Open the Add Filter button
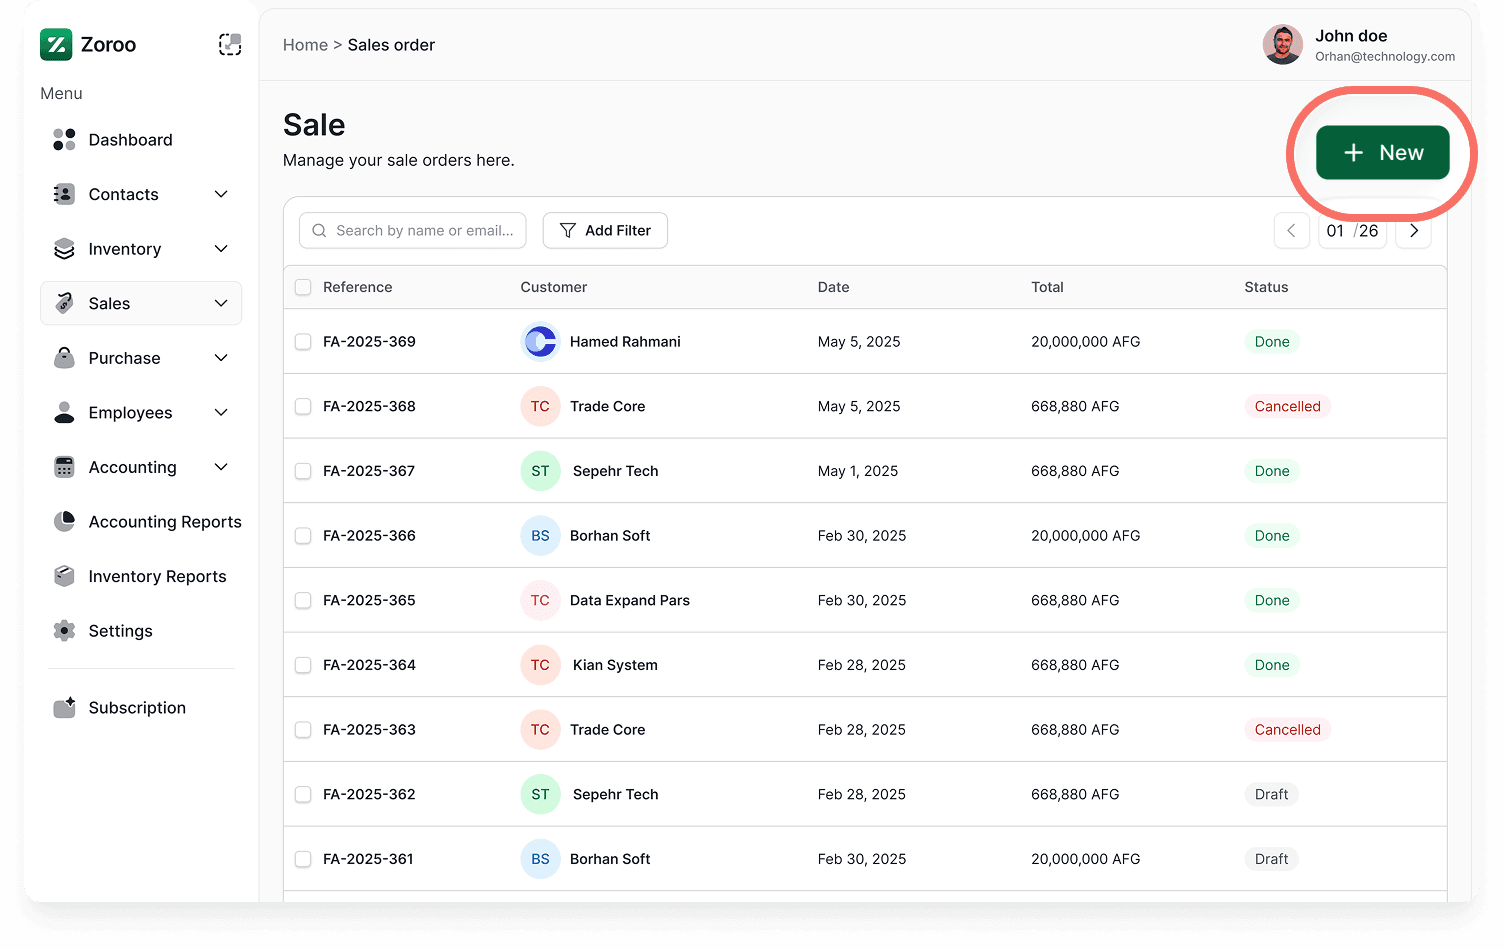The image size is (1504, 950). click(x=605, y=230)
